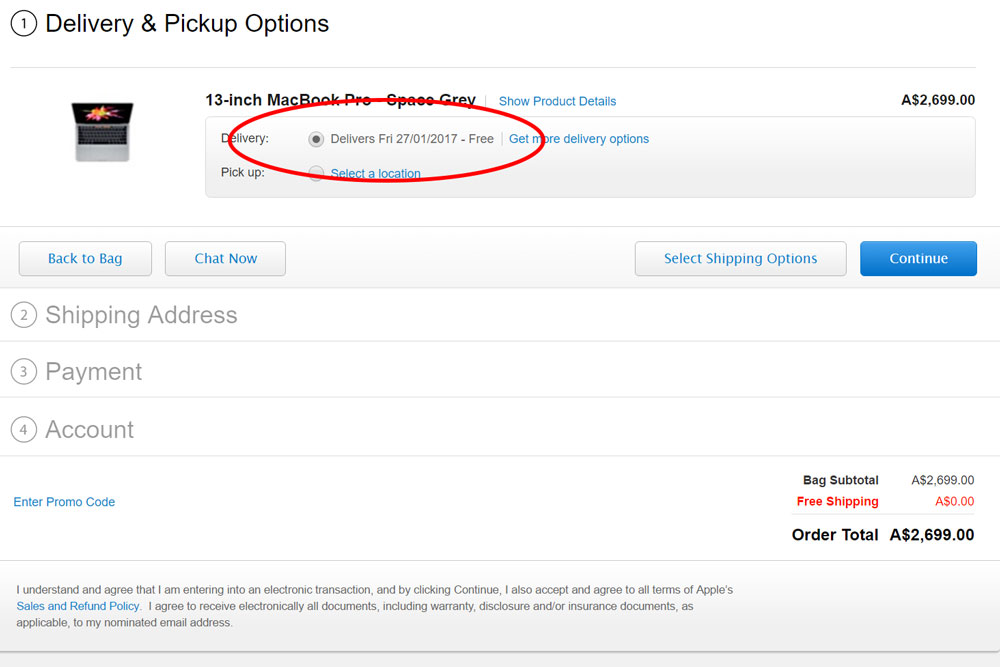
Task: Click the step 1 circle icon
Action: pyautogui.click(x=24, y=24)
